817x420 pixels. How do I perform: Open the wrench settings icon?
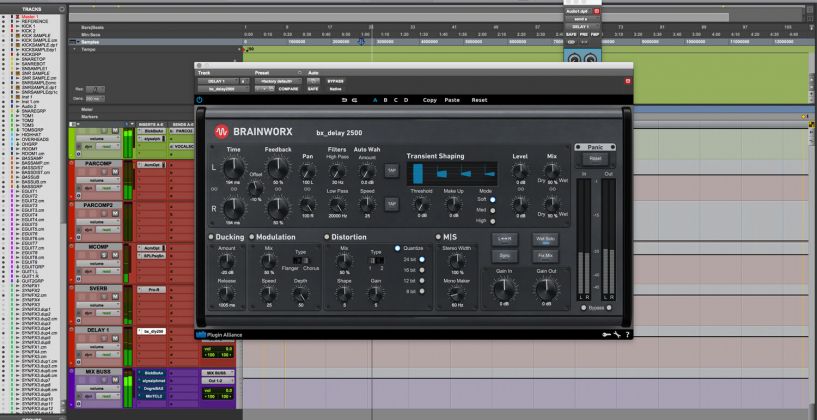[x=617, y=335]
